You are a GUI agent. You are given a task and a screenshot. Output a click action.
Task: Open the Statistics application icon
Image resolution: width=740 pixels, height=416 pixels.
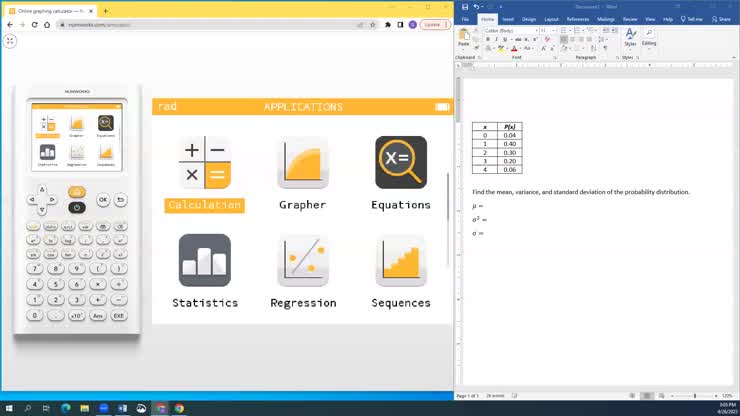click(204, 260)
